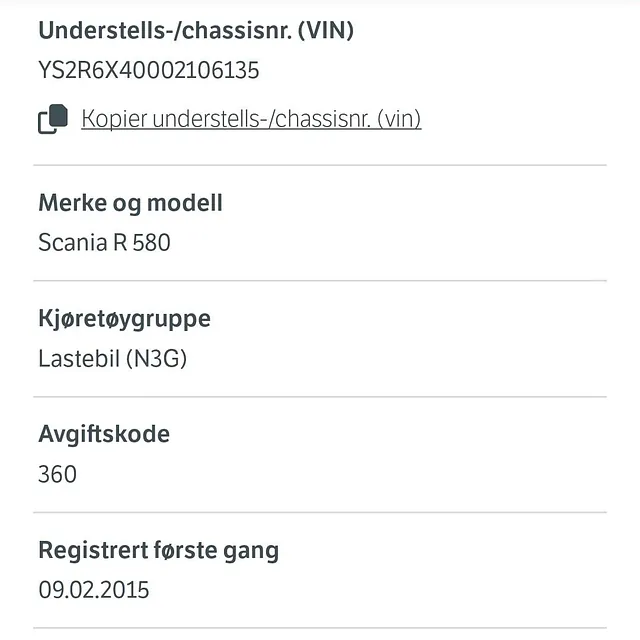Click the date 09.02.2015
Screen dimensions: 640x640
click(94, 590)
